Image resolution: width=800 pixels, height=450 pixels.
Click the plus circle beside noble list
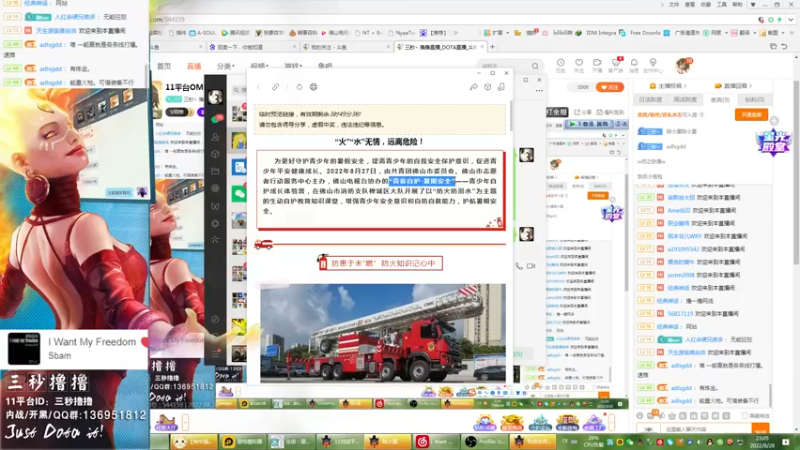[x=774, y=120]
